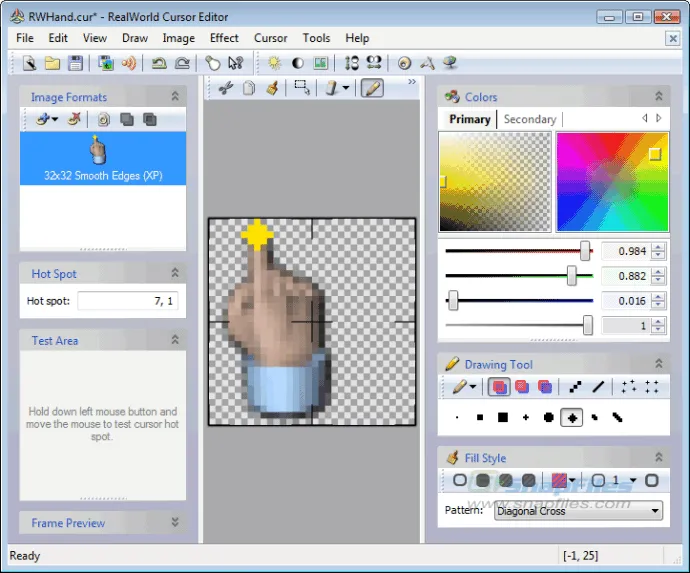The image size is (690, 573).
Task: Select the third hatched fill style button
Action: click(x=506, y=481)
